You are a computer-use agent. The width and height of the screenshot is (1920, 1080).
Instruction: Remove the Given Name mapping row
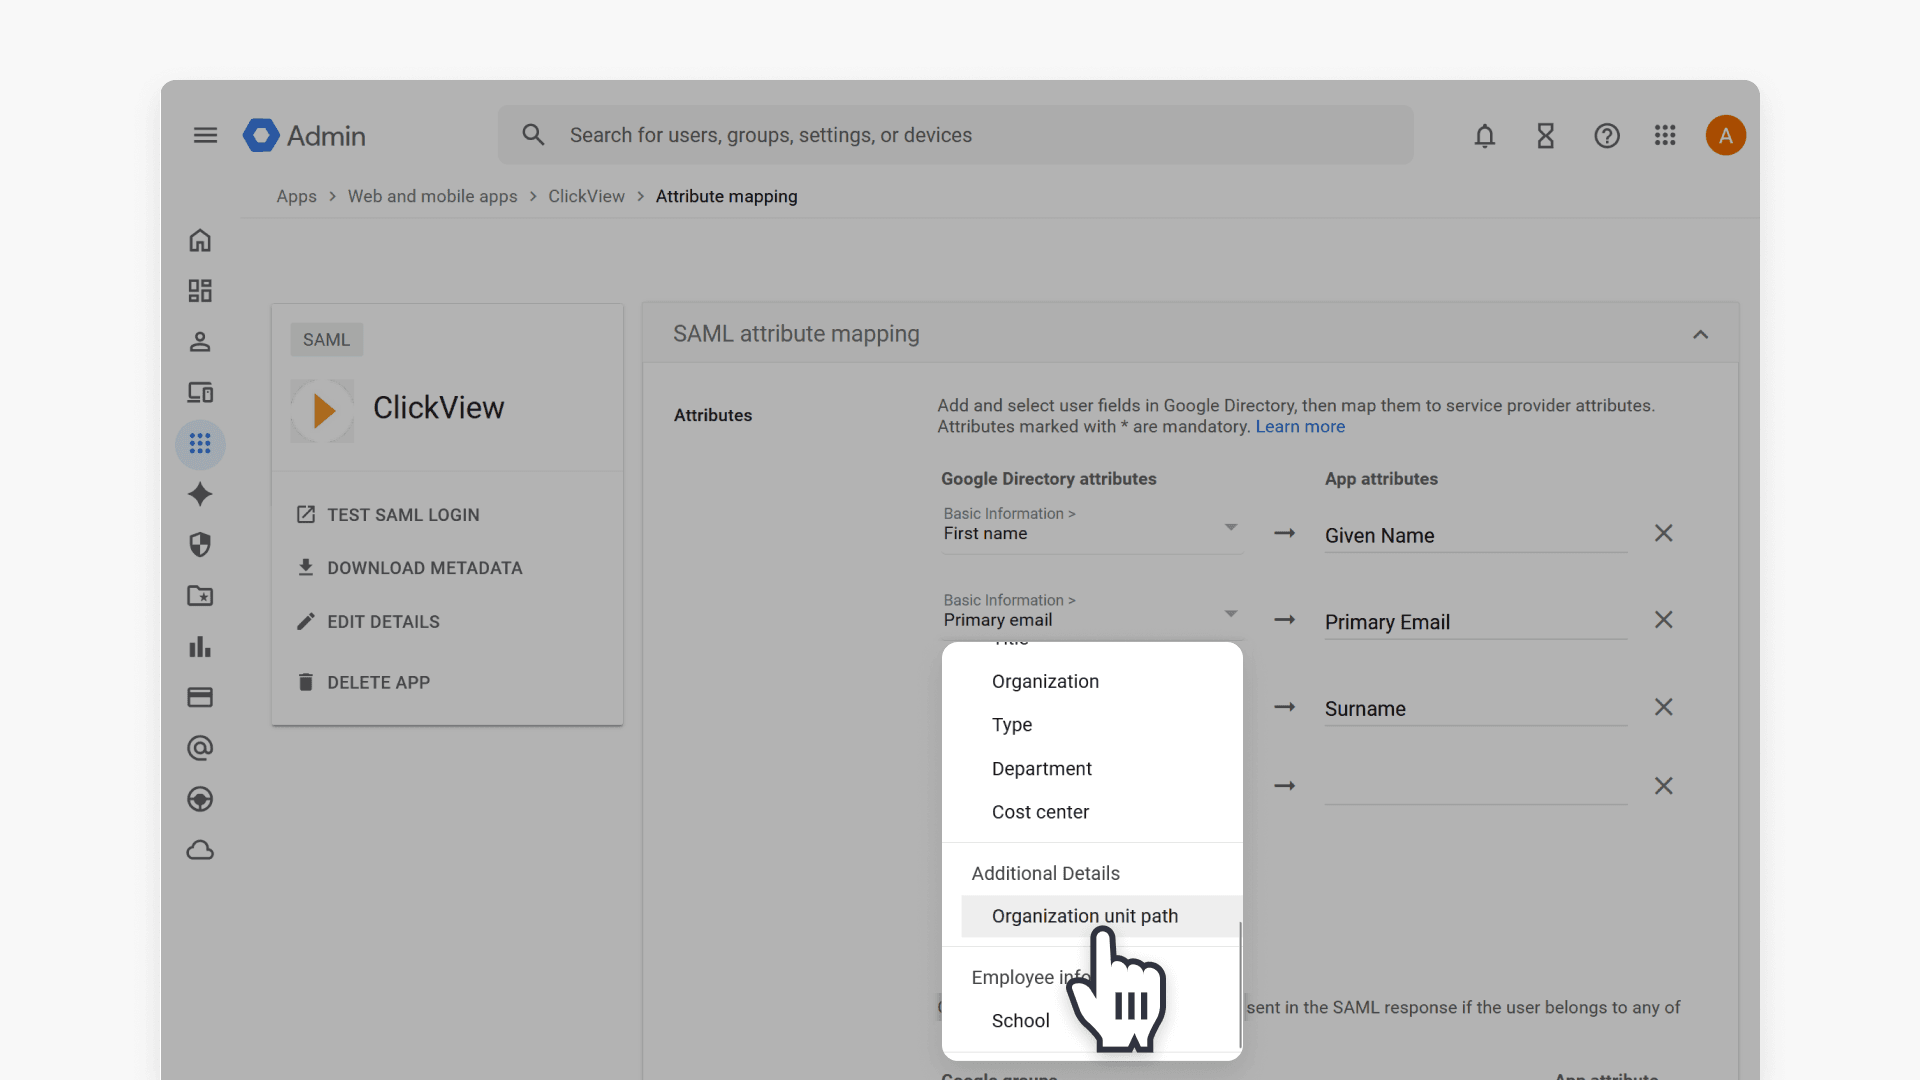[1663, 533]
